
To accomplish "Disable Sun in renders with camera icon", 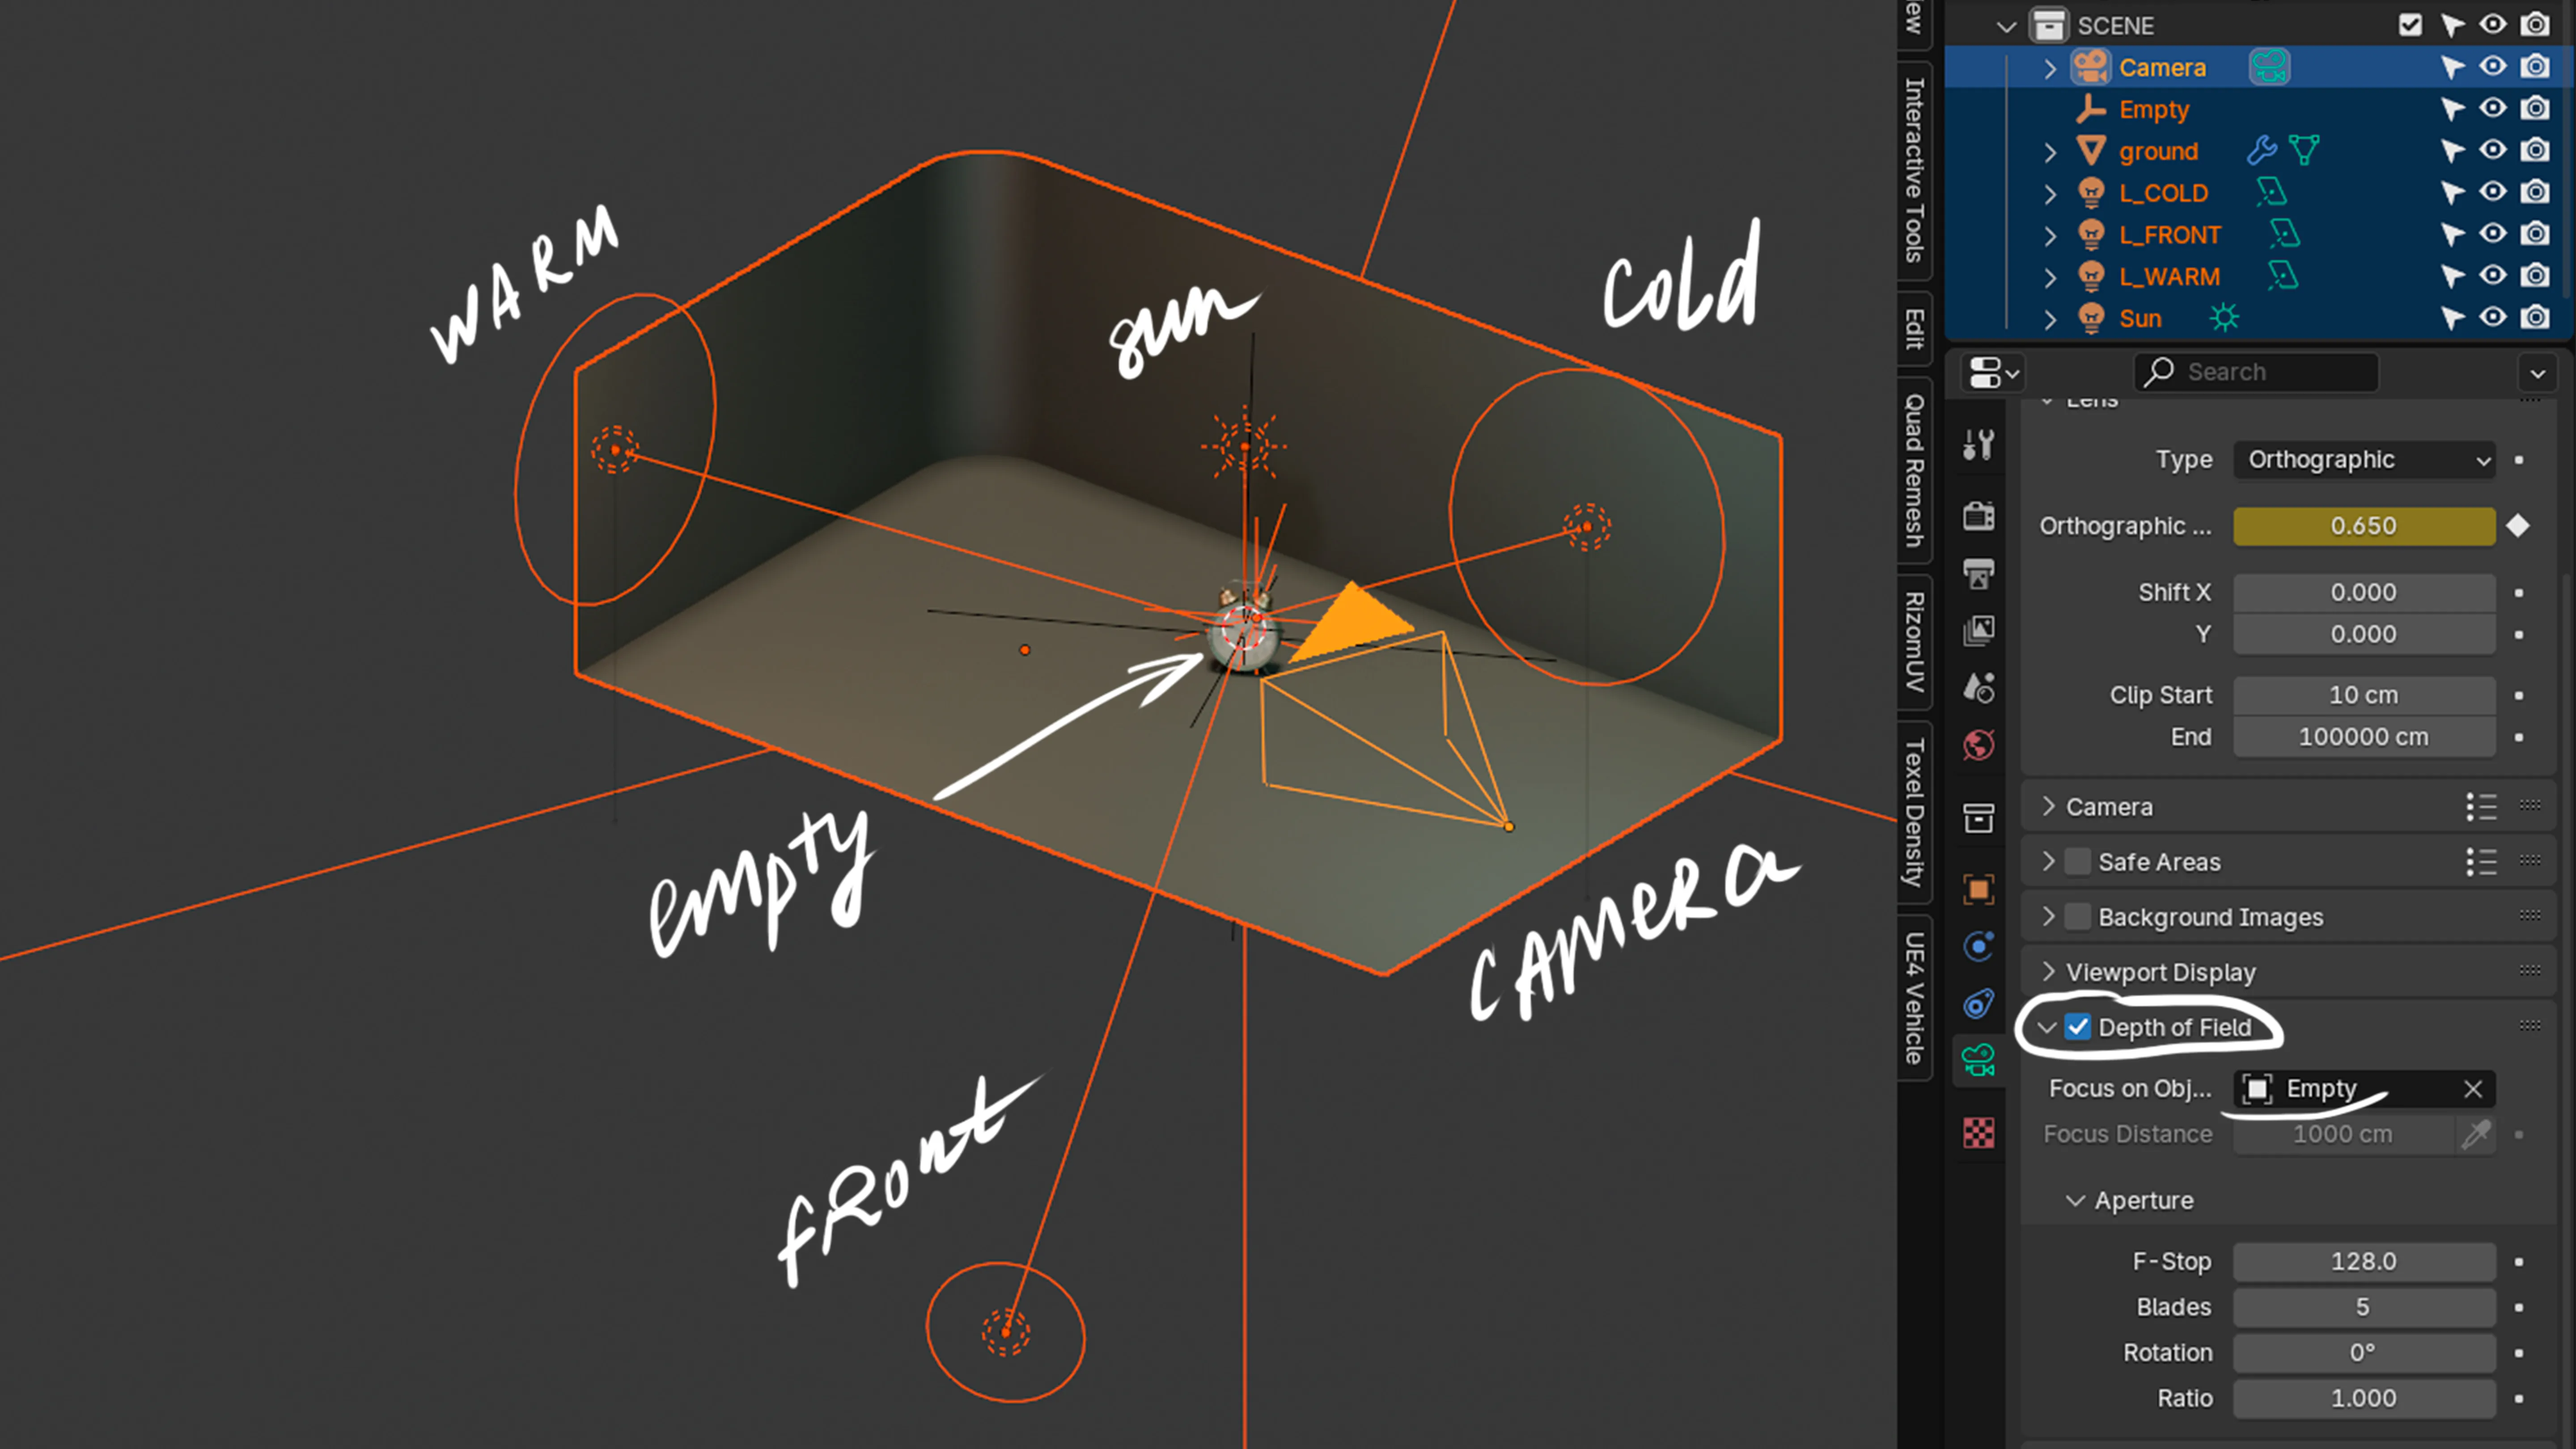I will 2535,318.
